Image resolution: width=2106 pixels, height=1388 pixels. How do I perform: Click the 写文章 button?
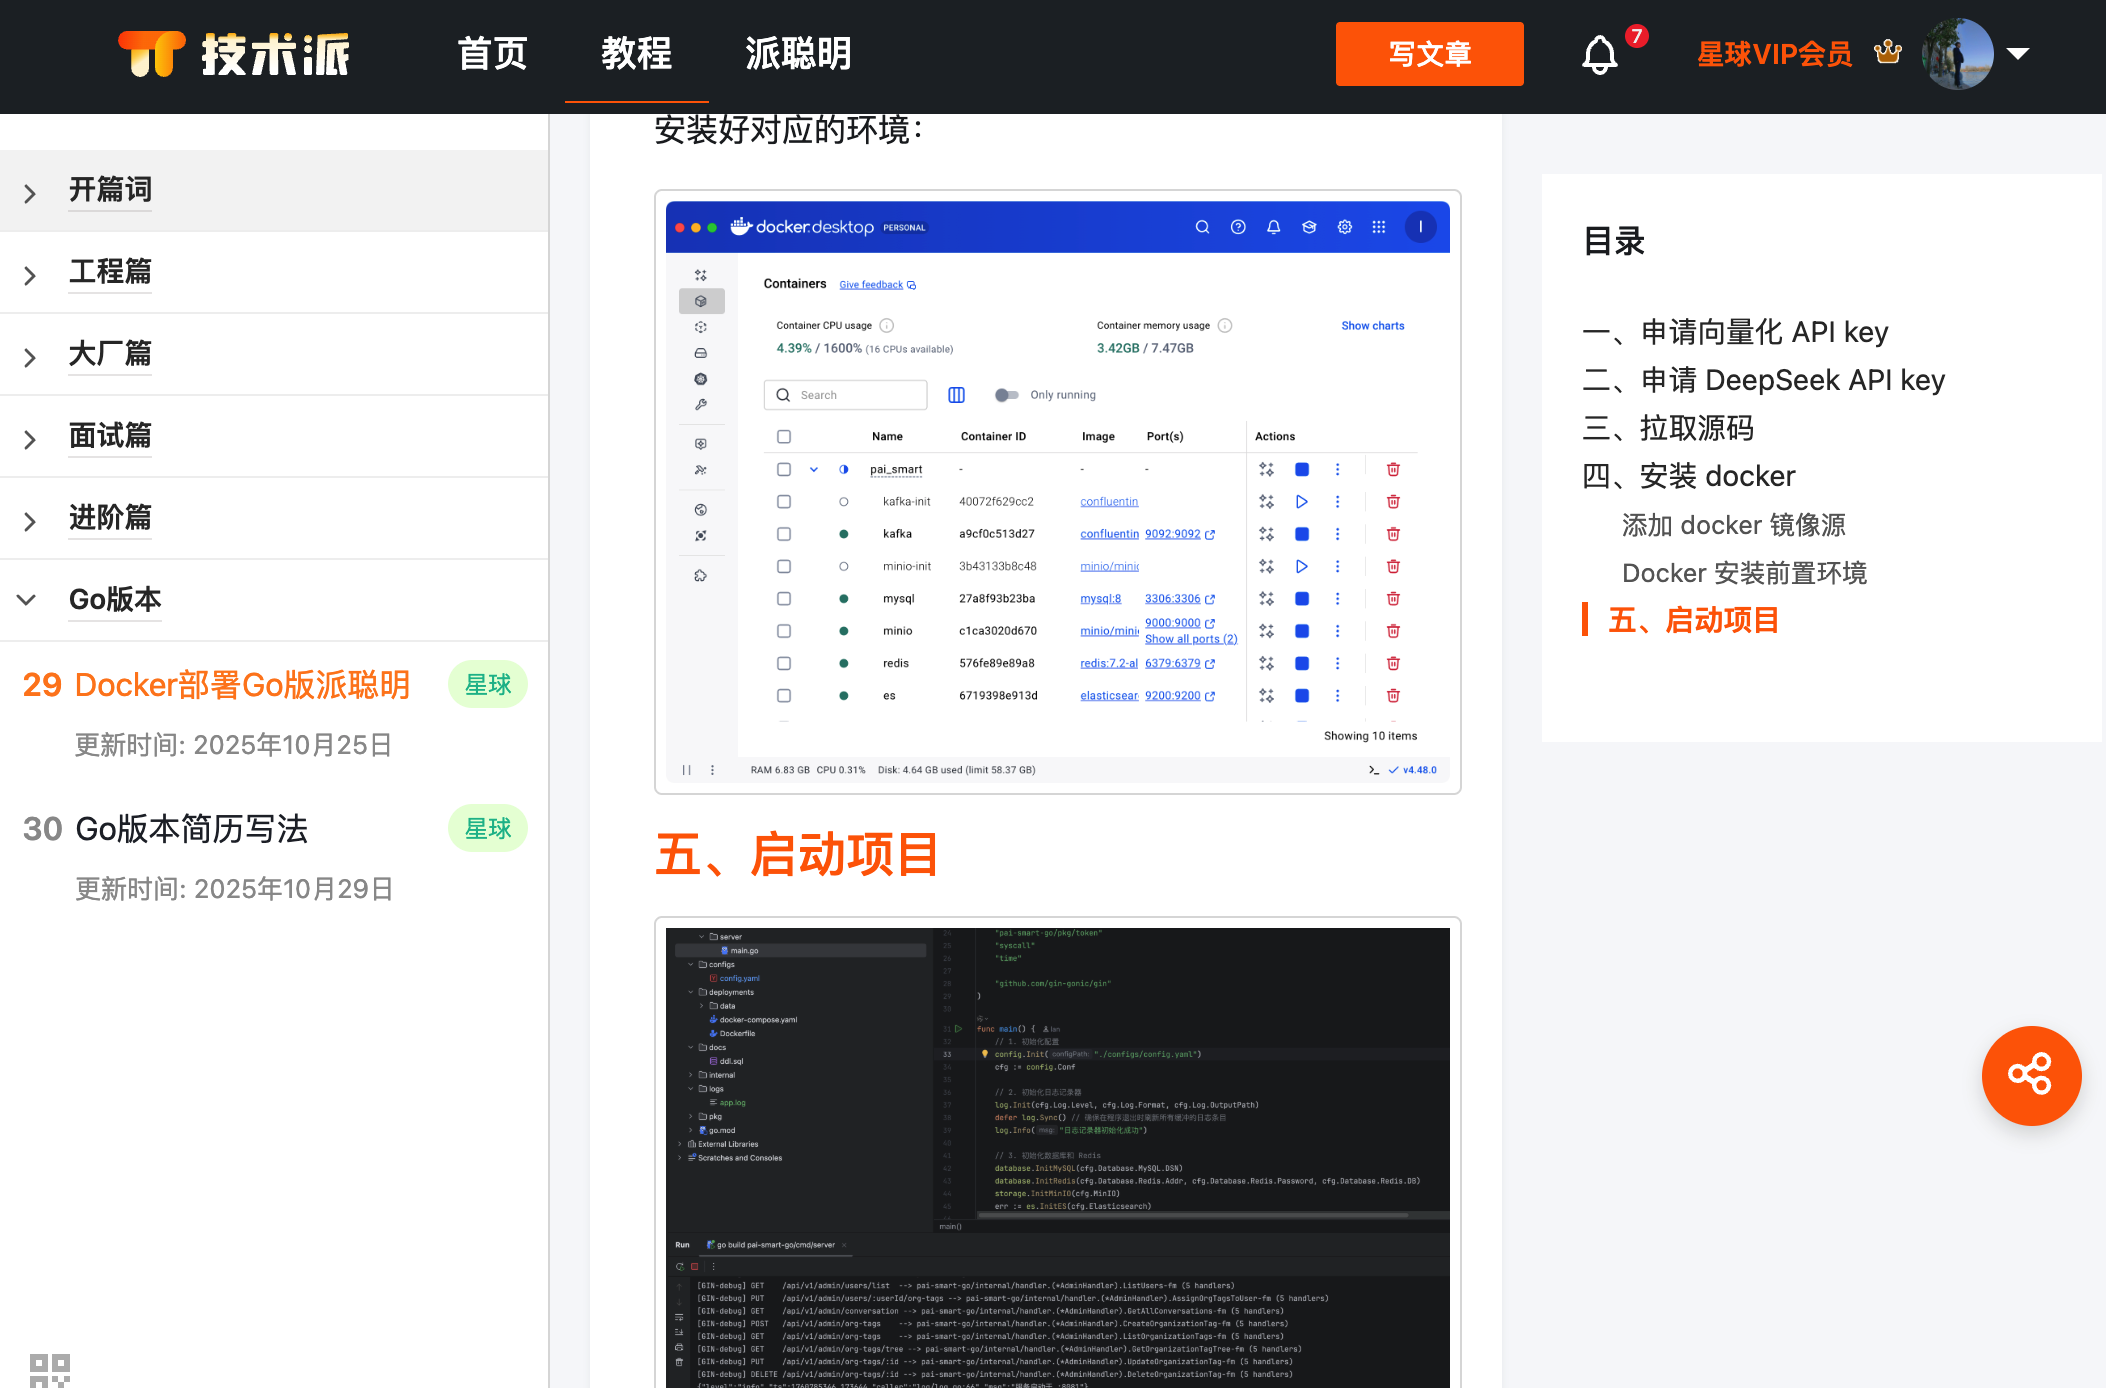1429,54
